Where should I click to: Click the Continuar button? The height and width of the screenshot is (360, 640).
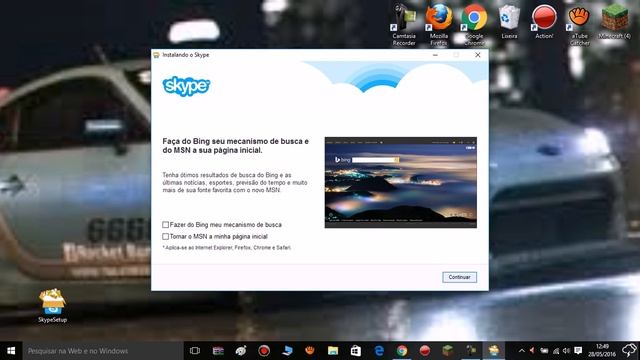(x=459, y=277)
